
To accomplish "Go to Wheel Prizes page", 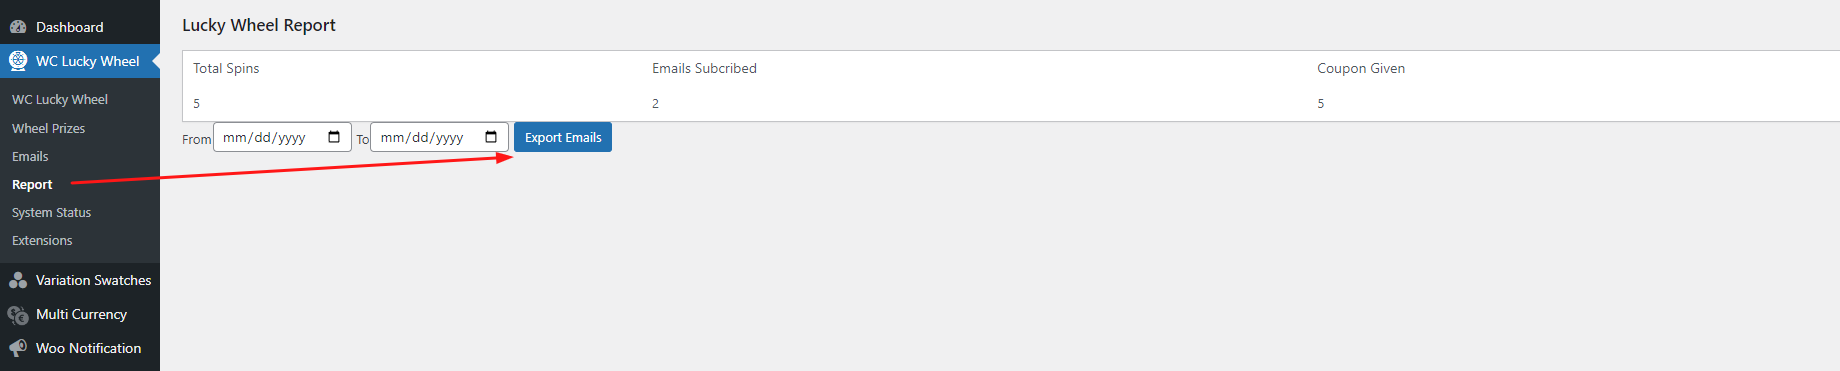I will click(48, 128).
